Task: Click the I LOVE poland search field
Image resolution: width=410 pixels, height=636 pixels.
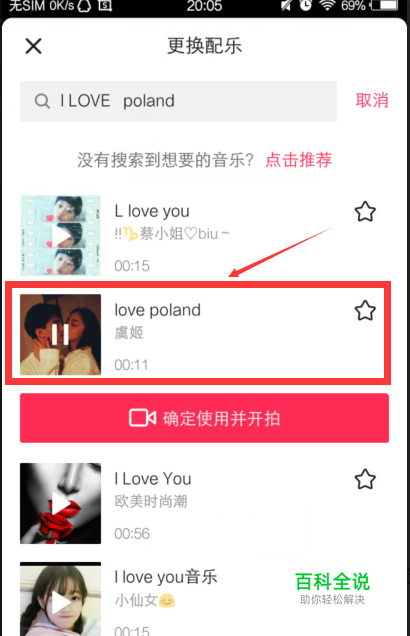Action: tap(178, 101)
